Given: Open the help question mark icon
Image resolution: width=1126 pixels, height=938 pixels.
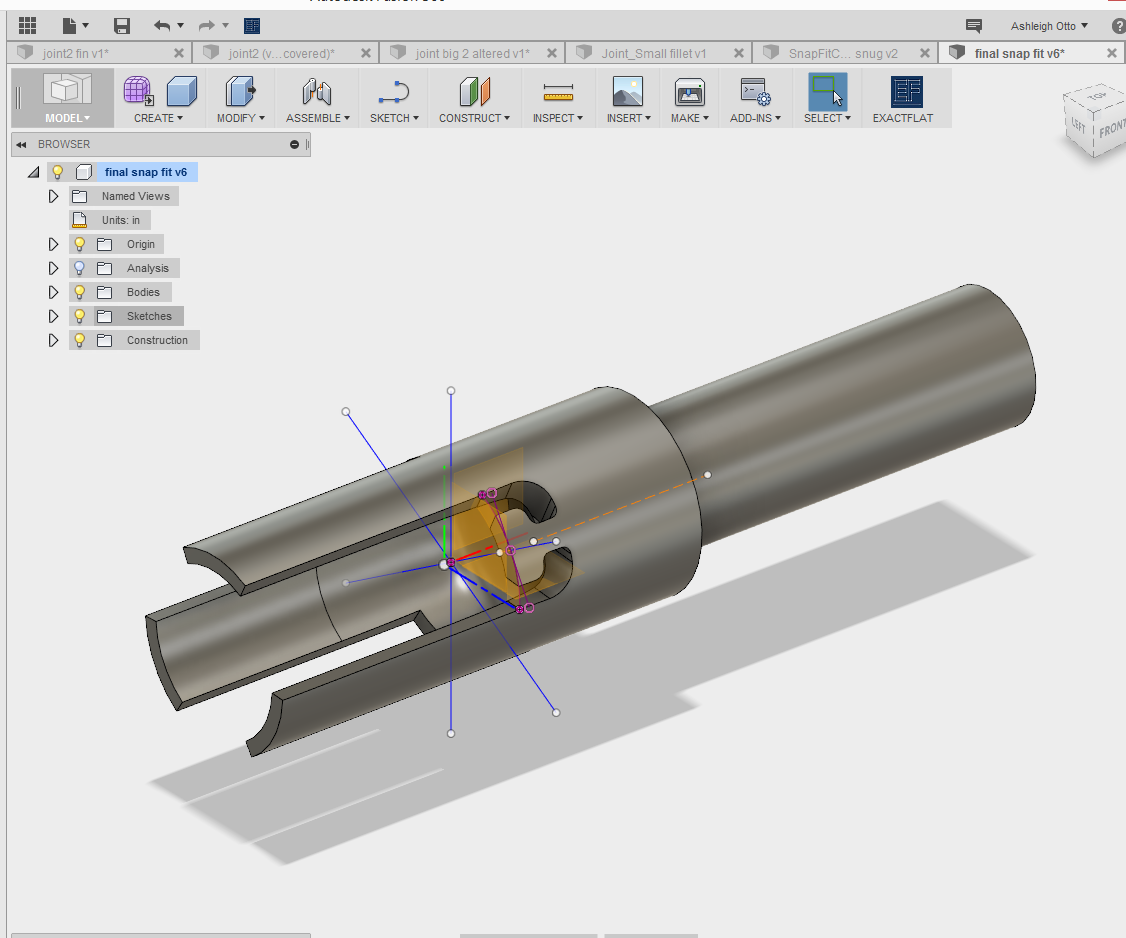Looking at the screenshot, I should pos(1118,26).
